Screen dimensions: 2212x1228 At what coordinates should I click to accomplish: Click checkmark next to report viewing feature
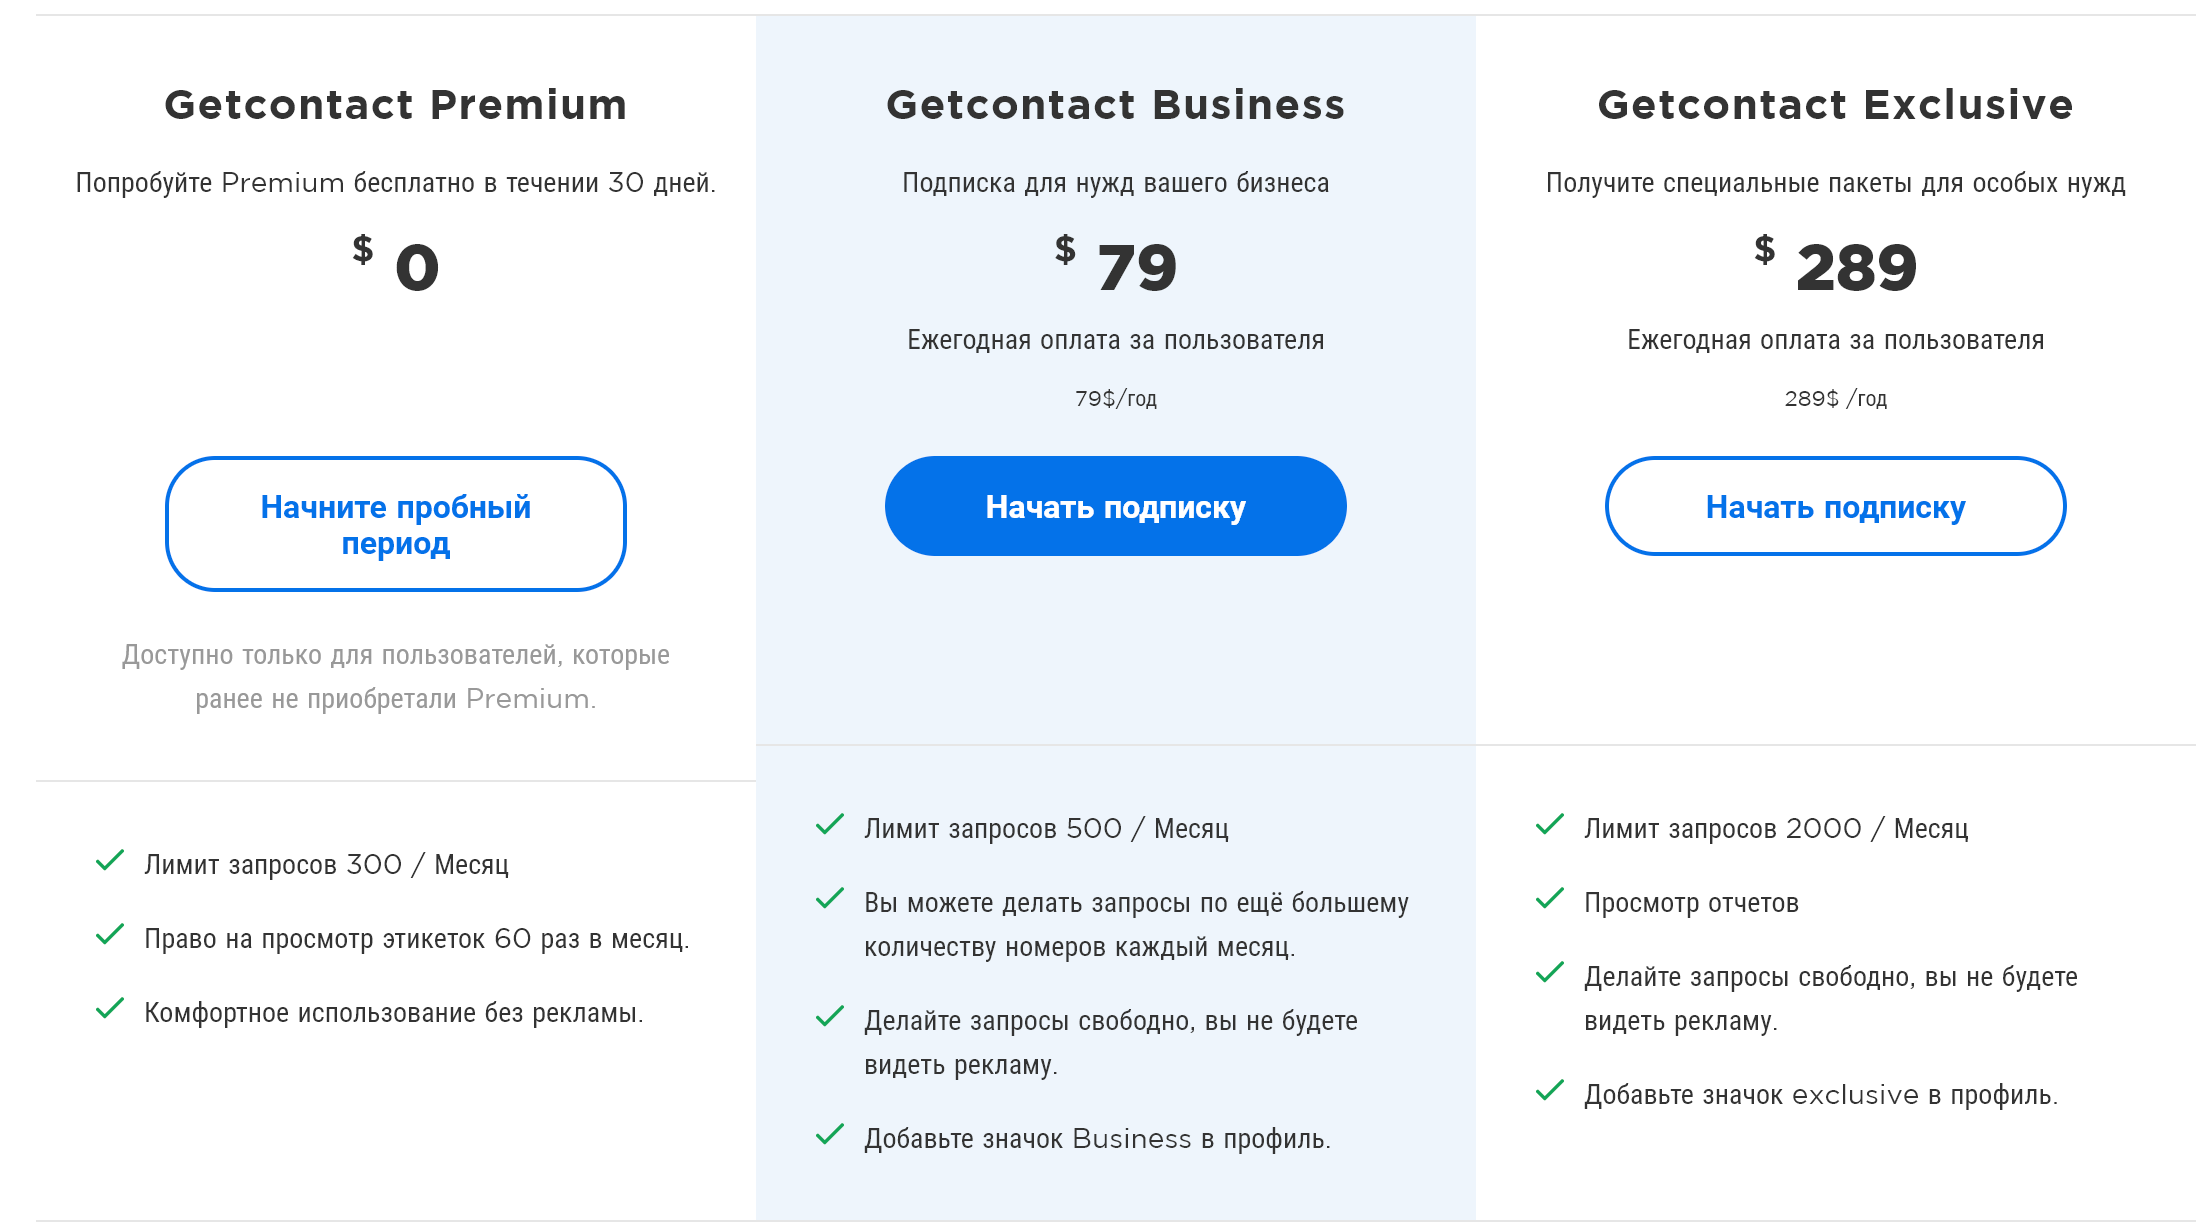1550,899
